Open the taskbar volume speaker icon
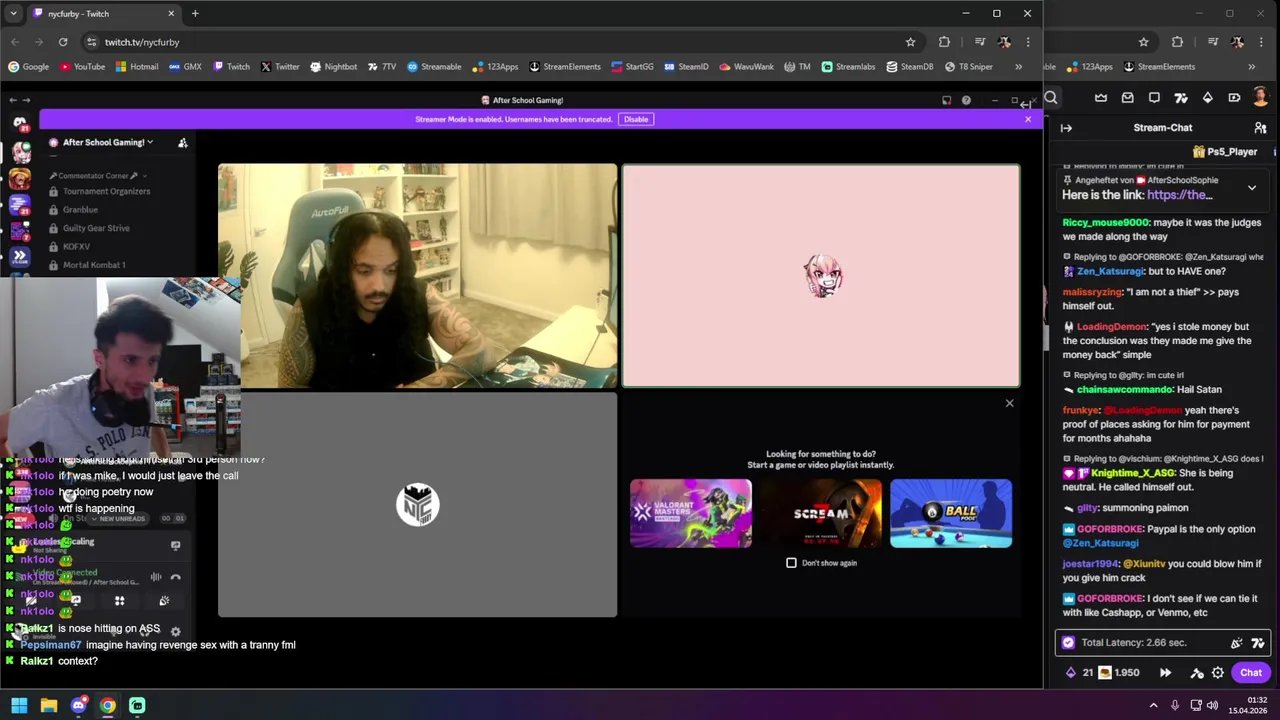The width and height of the screenshot is (1280, 720). [1212, 706]
